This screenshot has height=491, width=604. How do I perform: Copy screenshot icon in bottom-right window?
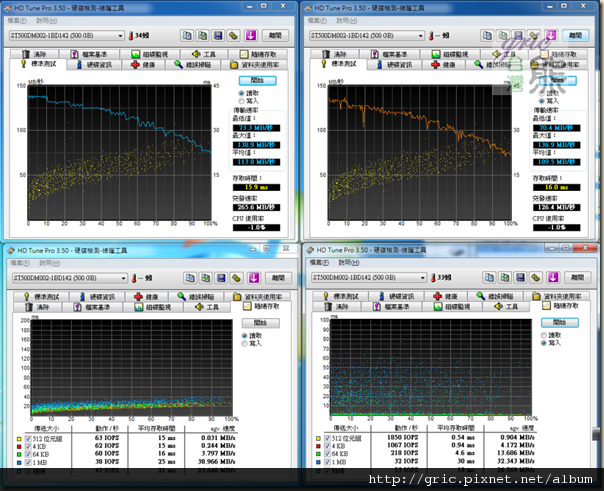[505, 277]
